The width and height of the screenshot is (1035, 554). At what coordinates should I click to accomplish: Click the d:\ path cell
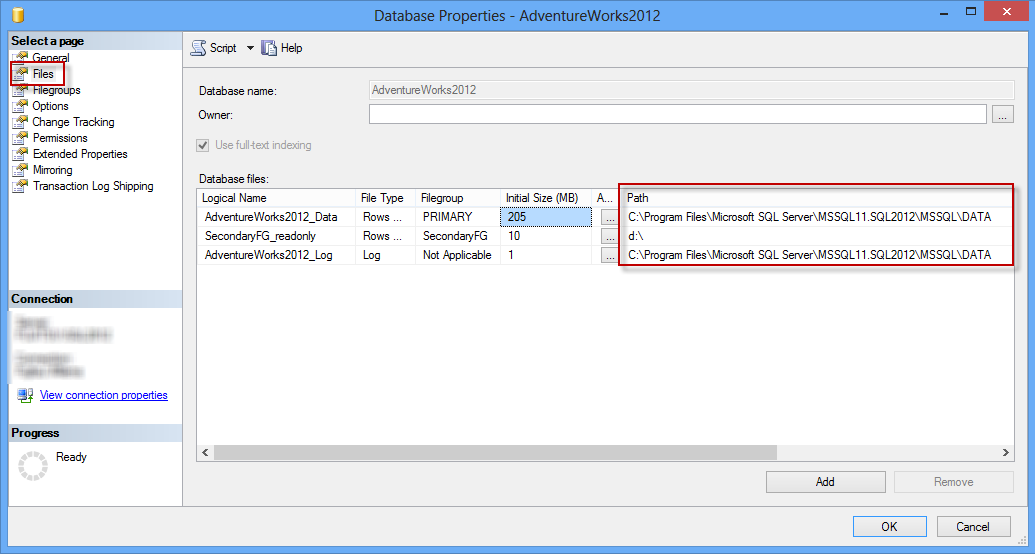pyautogui.click(x=817, y=236)
